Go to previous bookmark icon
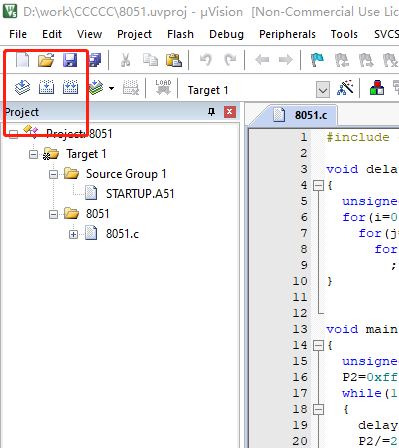Image resolution: width=399 pixels, height=448 pixels. (x=342, y=60)
